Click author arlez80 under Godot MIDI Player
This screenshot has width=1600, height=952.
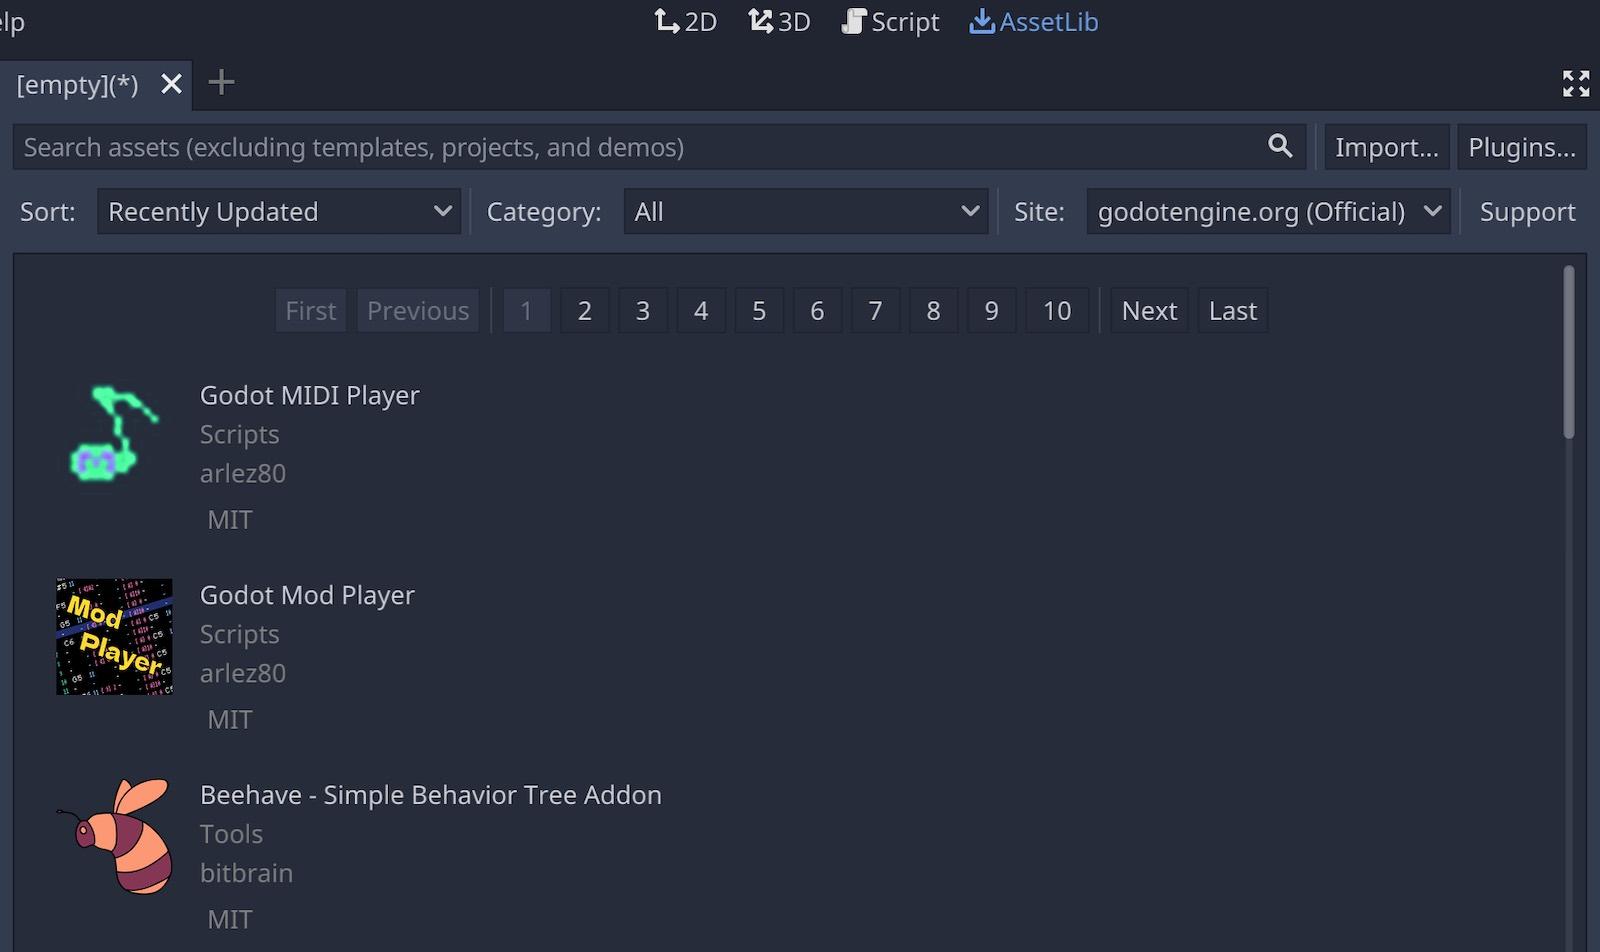tap(243, 473)
